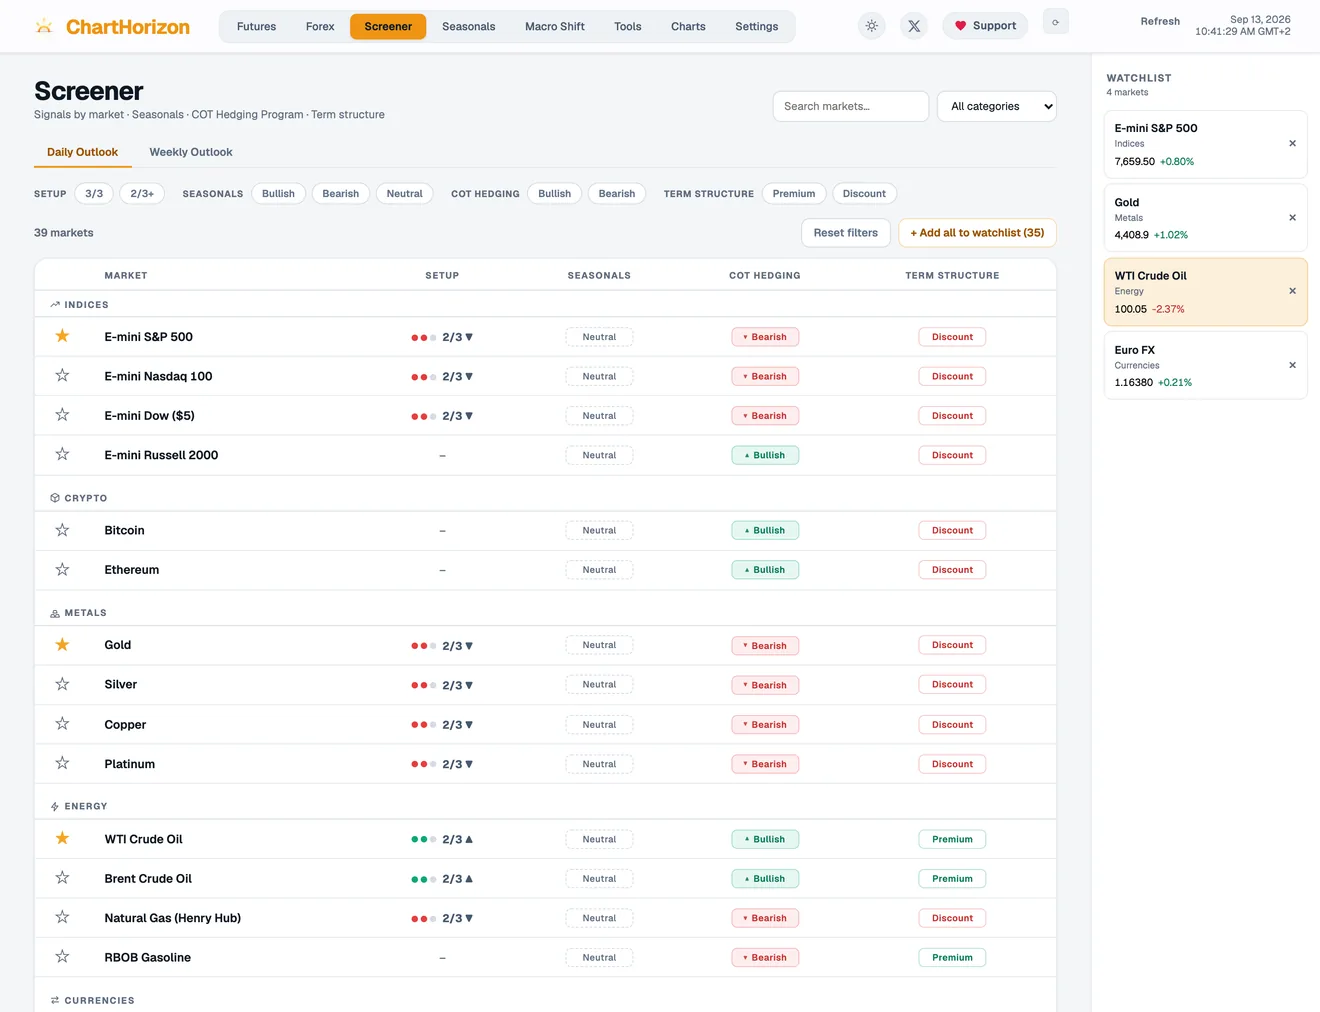Enable the COT Hedging Bearish filter chip

click(617, 194)
